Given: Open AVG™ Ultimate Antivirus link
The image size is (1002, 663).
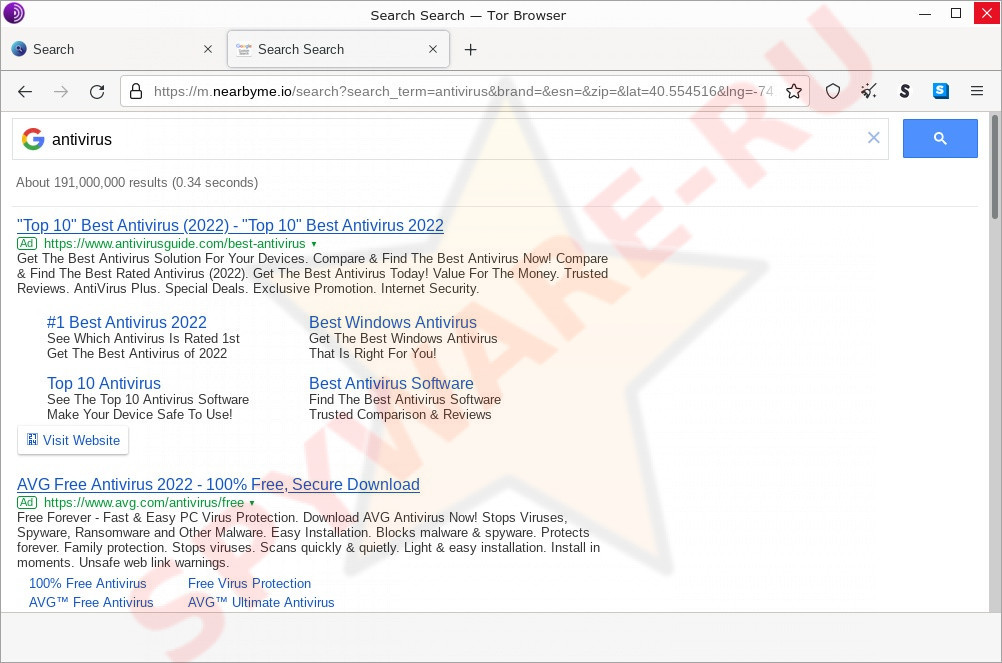Looking at the screenshot, I should coord(261,602).
